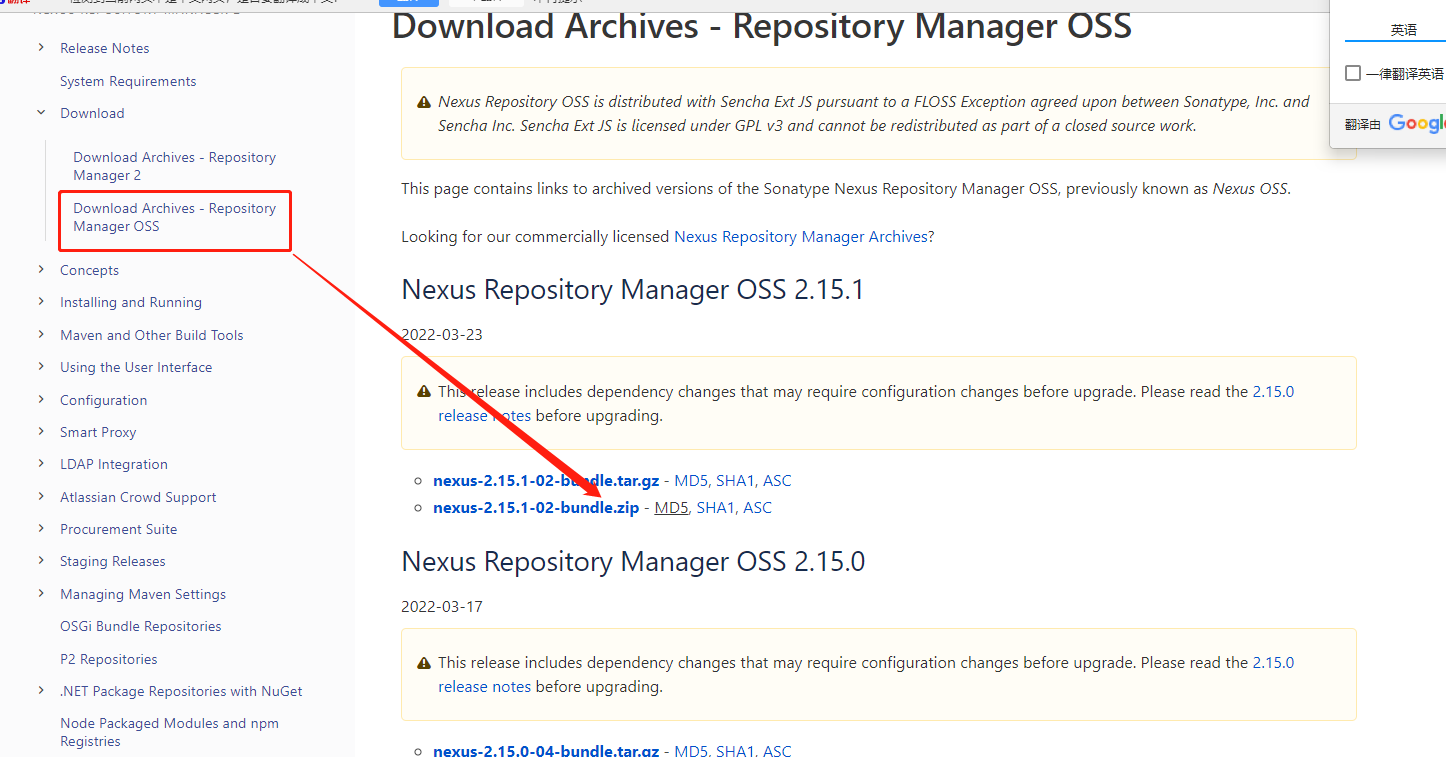Download nexus-2.15.1-02-bundle.zip
This screenshot has width=1446, height=757.
(x=536, y=508)
